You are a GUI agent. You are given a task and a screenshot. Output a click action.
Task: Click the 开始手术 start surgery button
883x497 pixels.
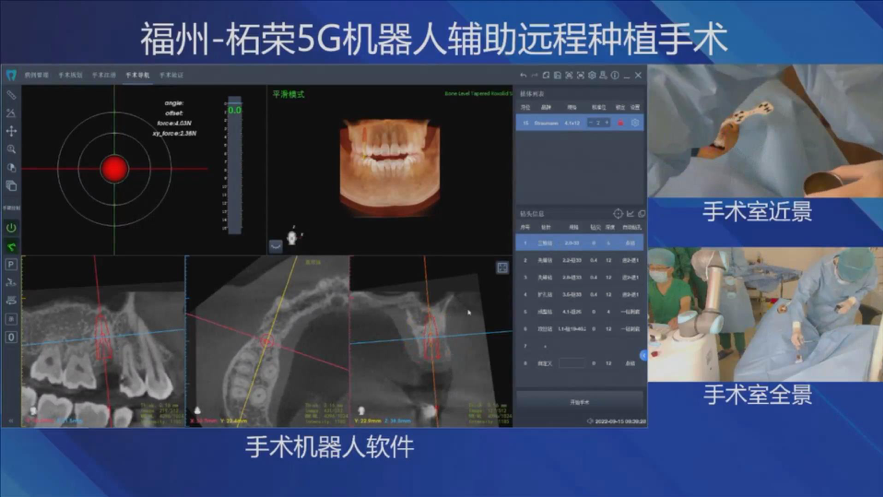tap(579, 402)
